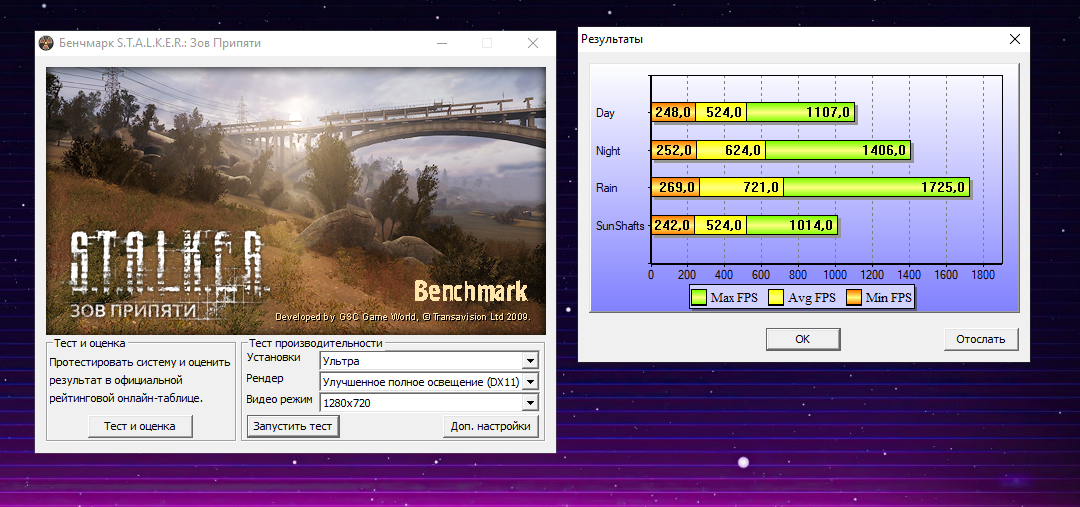Click the Day row label in chart
Image resolution: width=1080 pixels, height=507 pixels.
pyautogui.click(x=605, y=113)
